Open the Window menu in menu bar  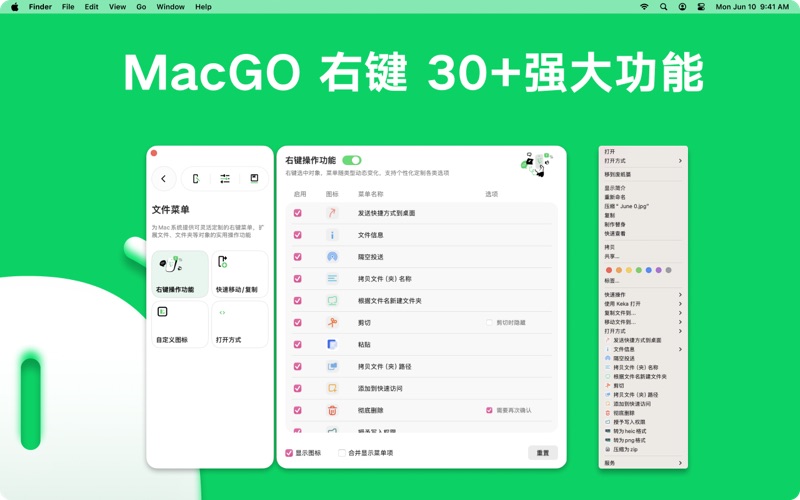(170, 7)
